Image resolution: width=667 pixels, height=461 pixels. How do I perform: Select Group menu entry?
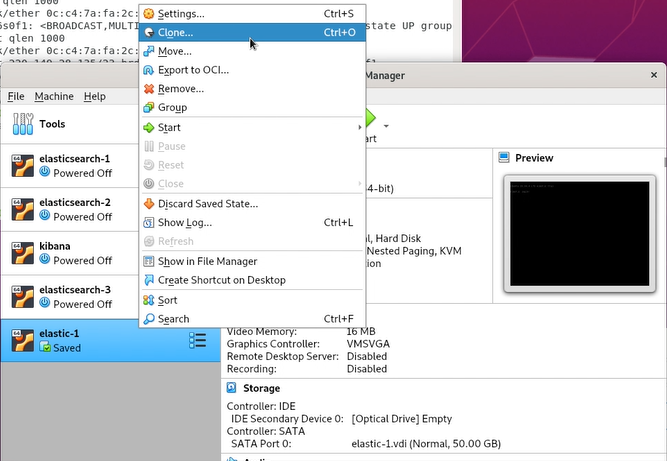pyautogui.click(x=252, y=107)
